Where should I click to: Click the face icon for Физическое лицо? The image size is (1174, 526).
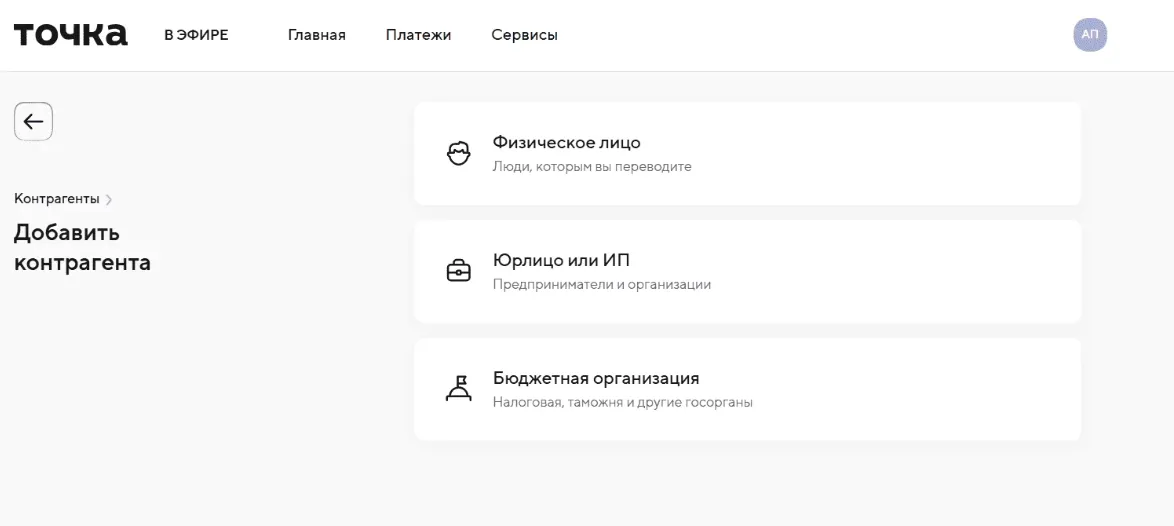tap(458, 154)
